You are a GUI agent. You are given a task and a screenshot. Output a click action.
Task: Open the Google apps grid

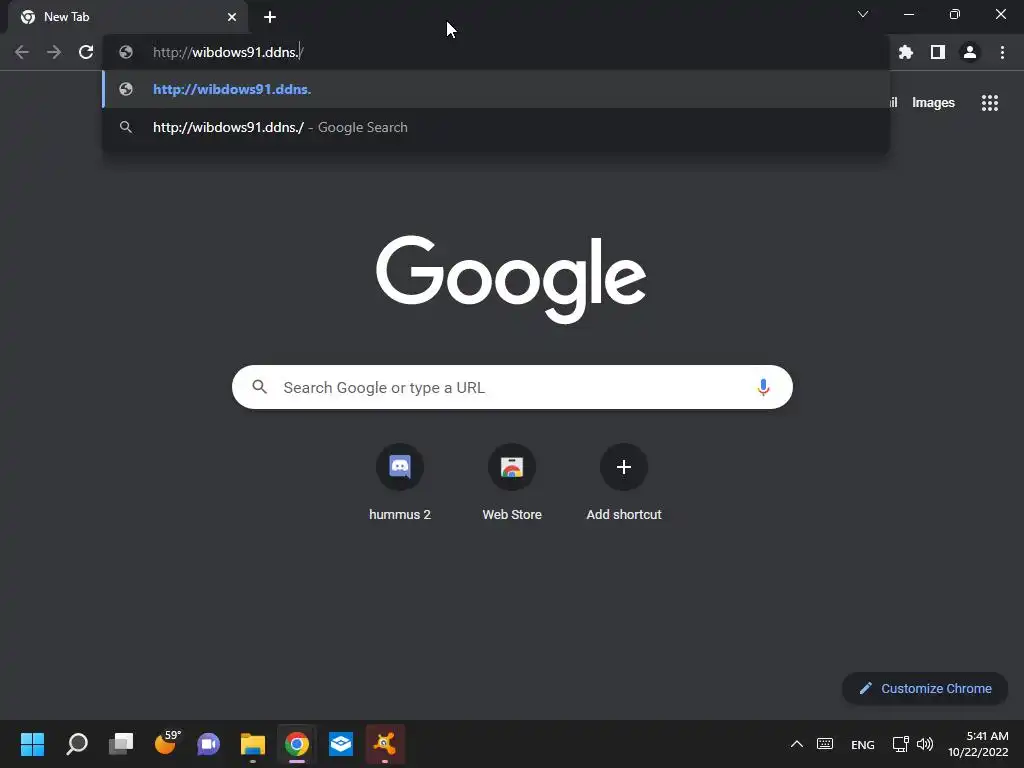coord(989,103)
